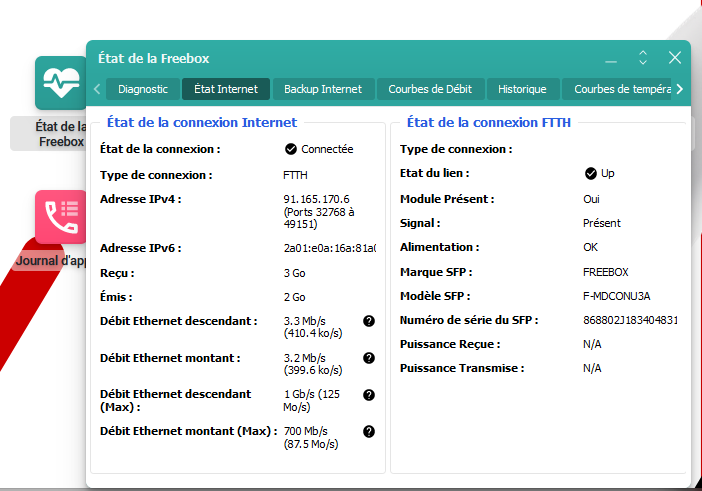This screenshot has width=702, height=491.
Task: Click the Connectée checkmark status icon
Action: [291, 149]
